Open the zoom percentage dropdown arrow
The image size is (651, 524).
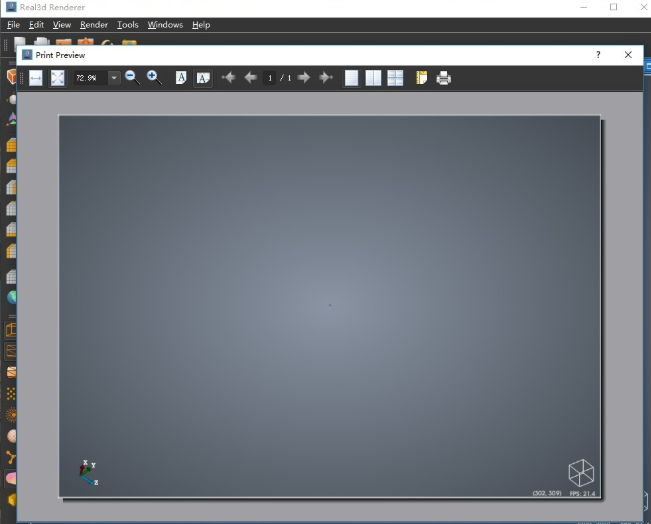click(114, 78)
